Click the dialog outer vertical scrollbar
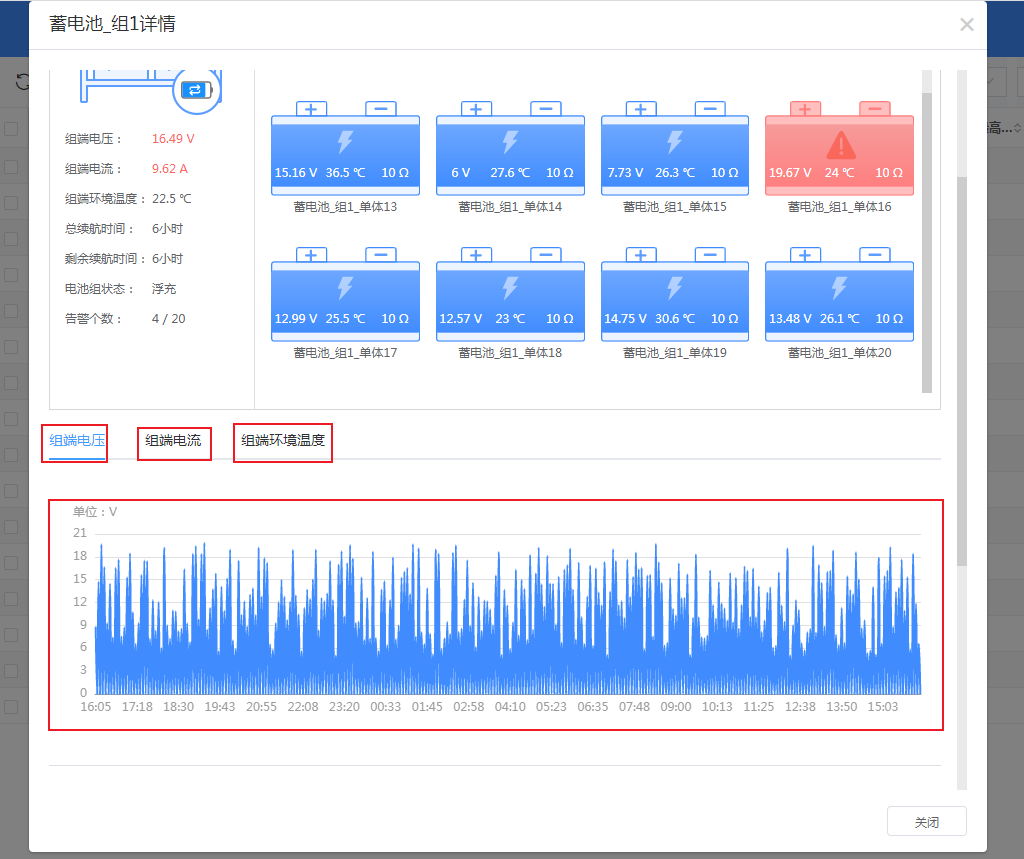1024x859 pixels. tap(961, 370)
